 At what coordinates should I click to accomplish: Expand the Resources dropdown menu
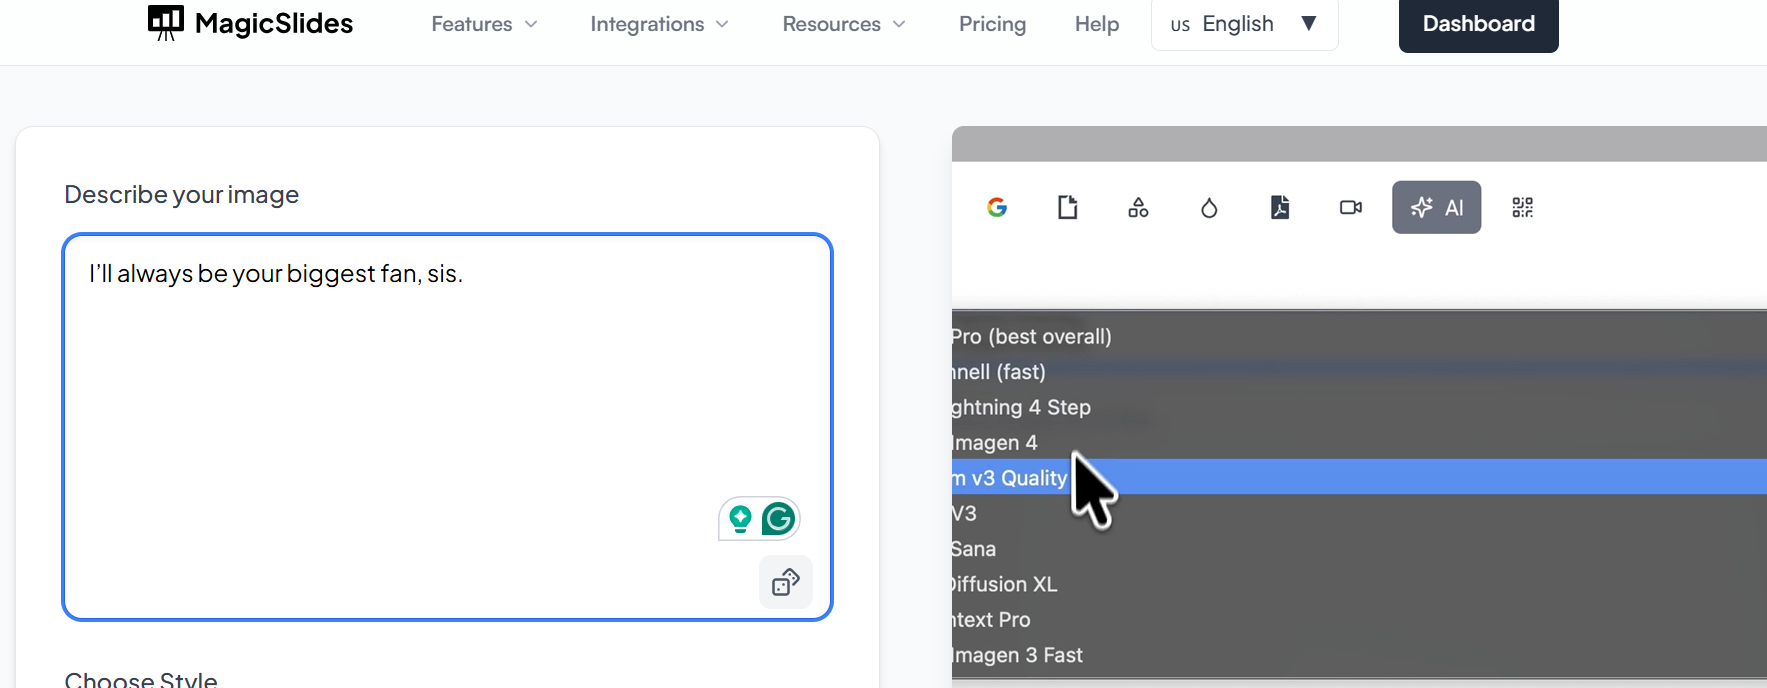point(843,24)
